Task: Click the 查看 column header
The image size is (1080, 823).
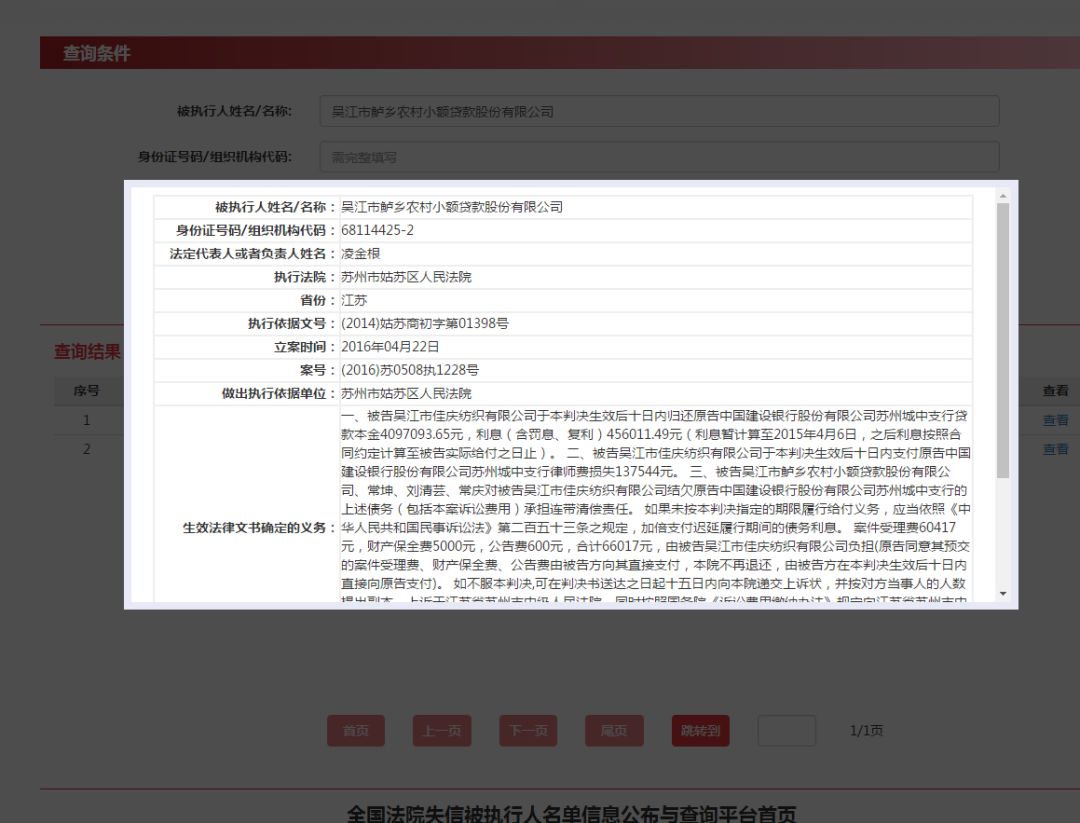Action: tap(1055, 390)
